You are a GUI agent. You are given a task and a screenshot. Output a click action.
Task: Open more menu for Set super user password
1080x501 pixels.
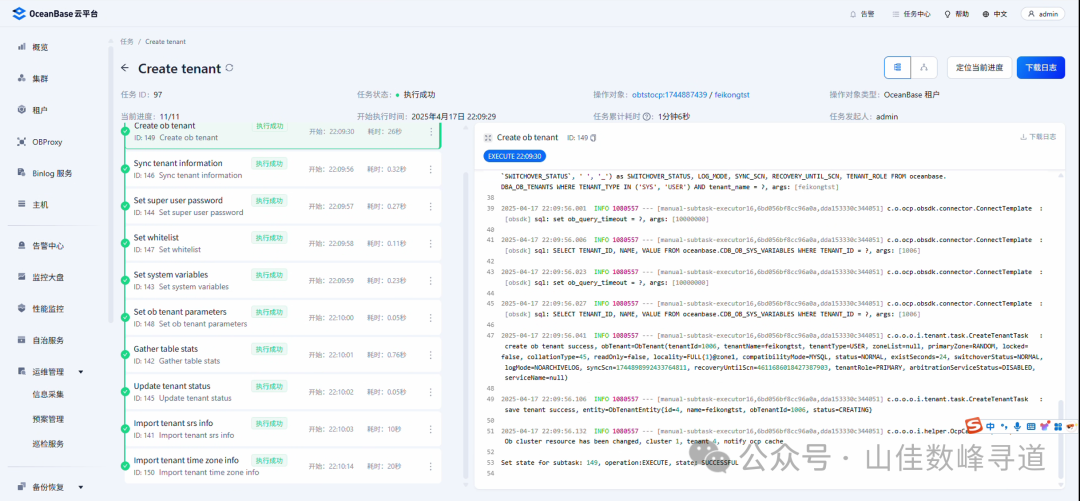click(x=431, y=206)
